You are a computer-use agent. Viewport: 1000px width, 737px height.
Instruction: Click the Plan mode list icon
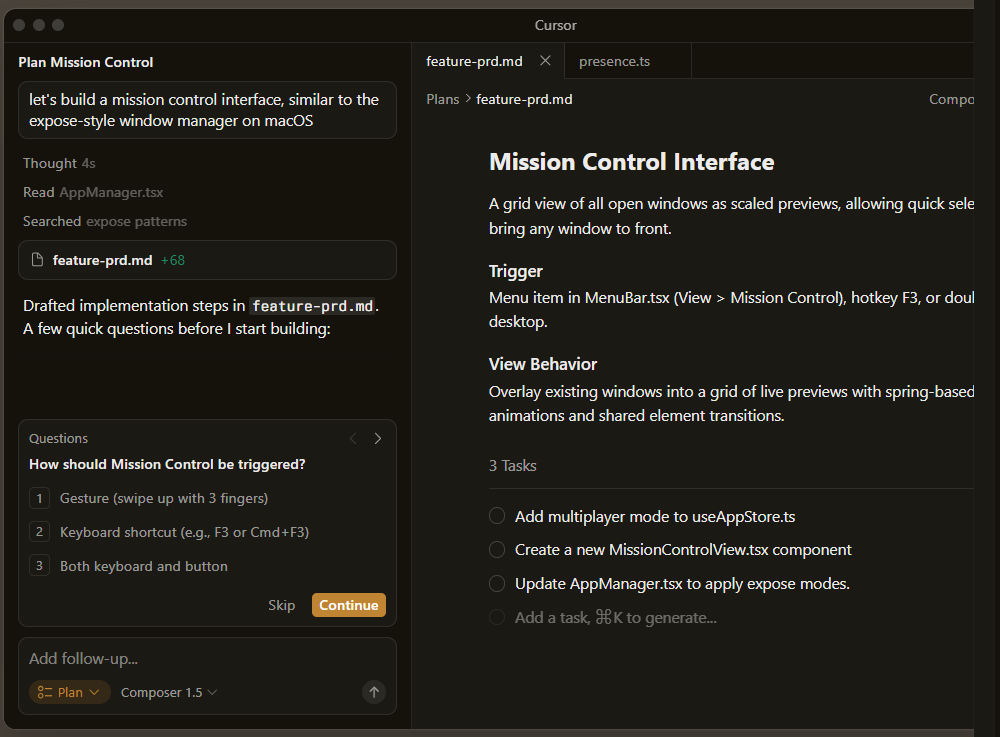click(x=44, y=692)
